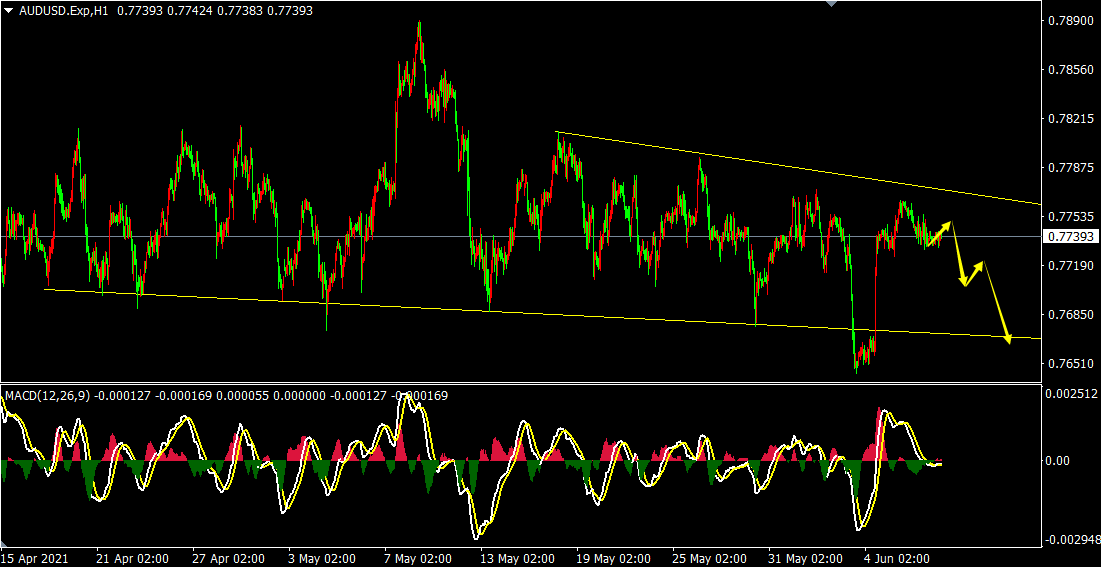Viewport: 1101px width, 567px height.
Task: Click the 4 Jun 02:00 date label
Action: (896, 558)
